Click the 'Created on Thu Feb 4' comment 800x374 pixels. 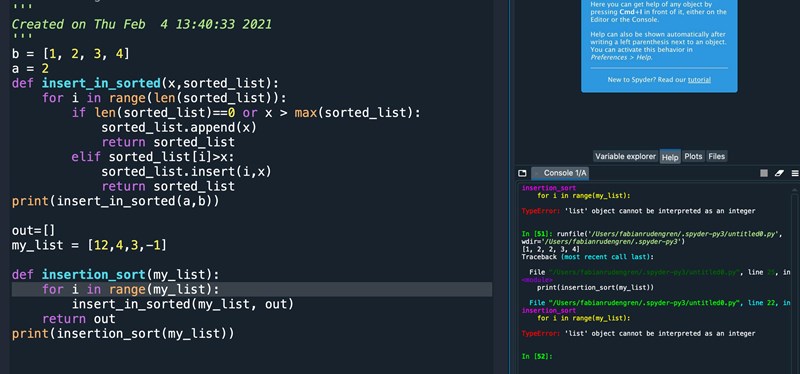(142, 24)
